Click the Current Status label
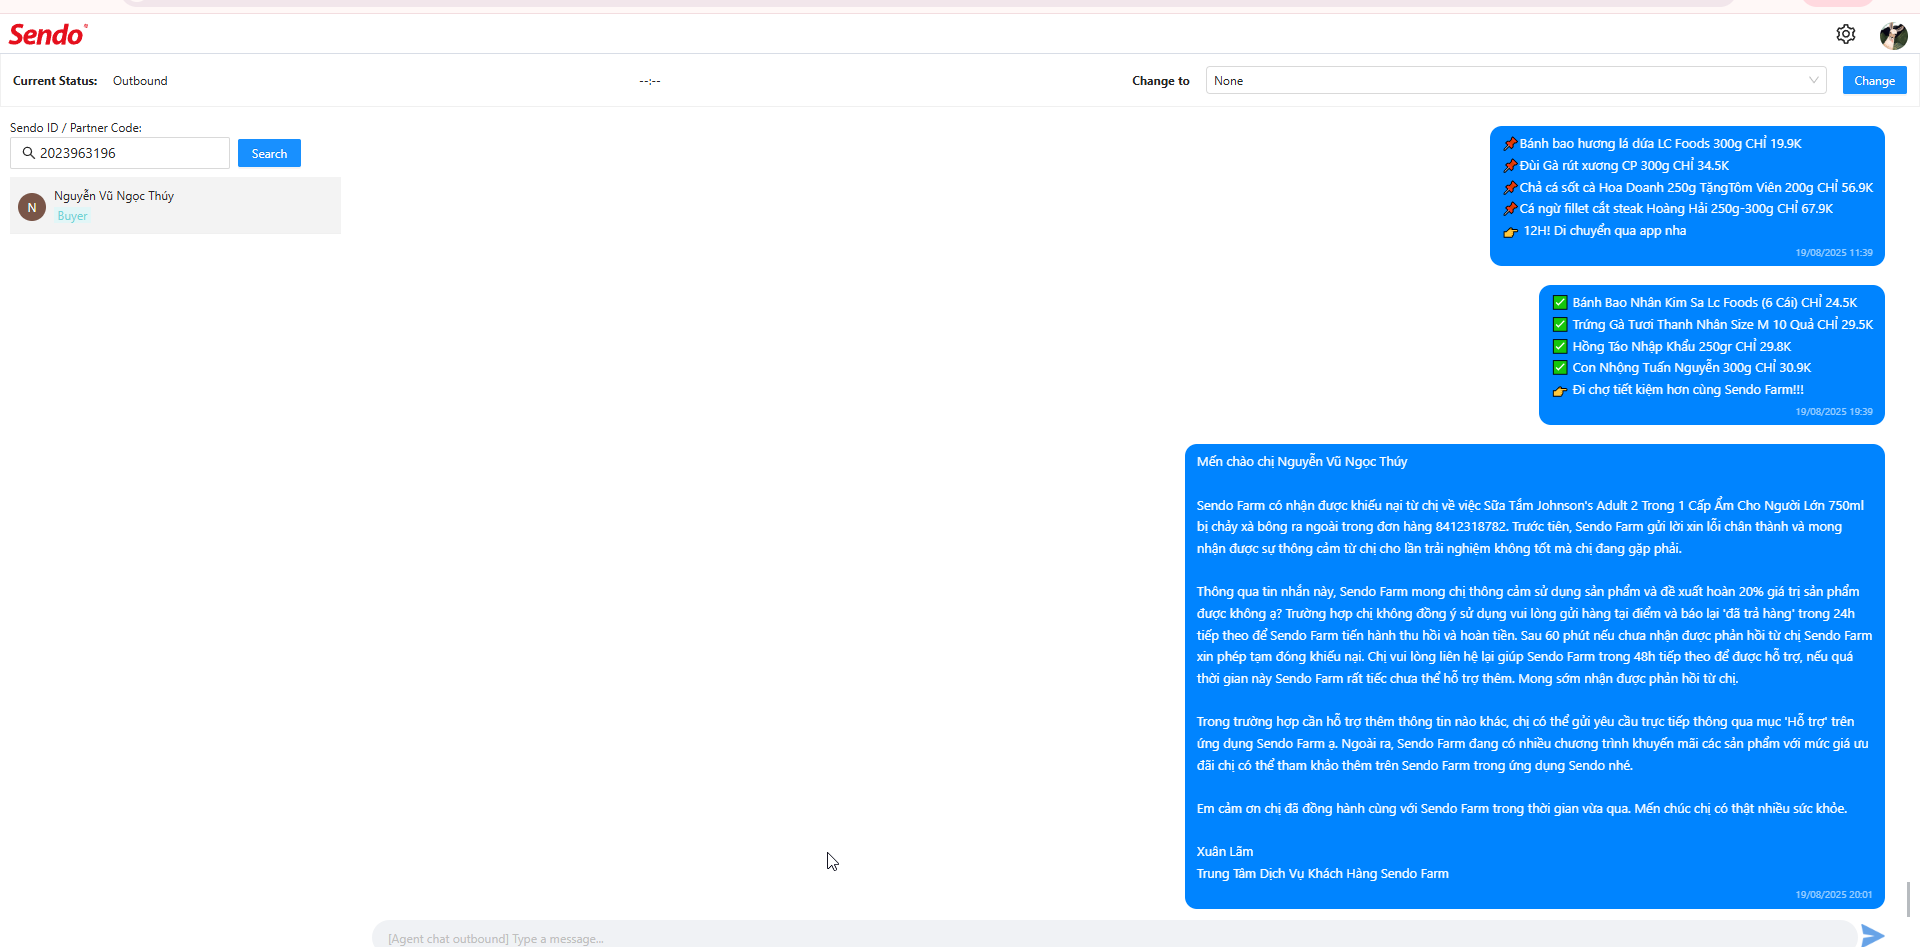This screenshot has height=947, width=1920. coord(55,81)
